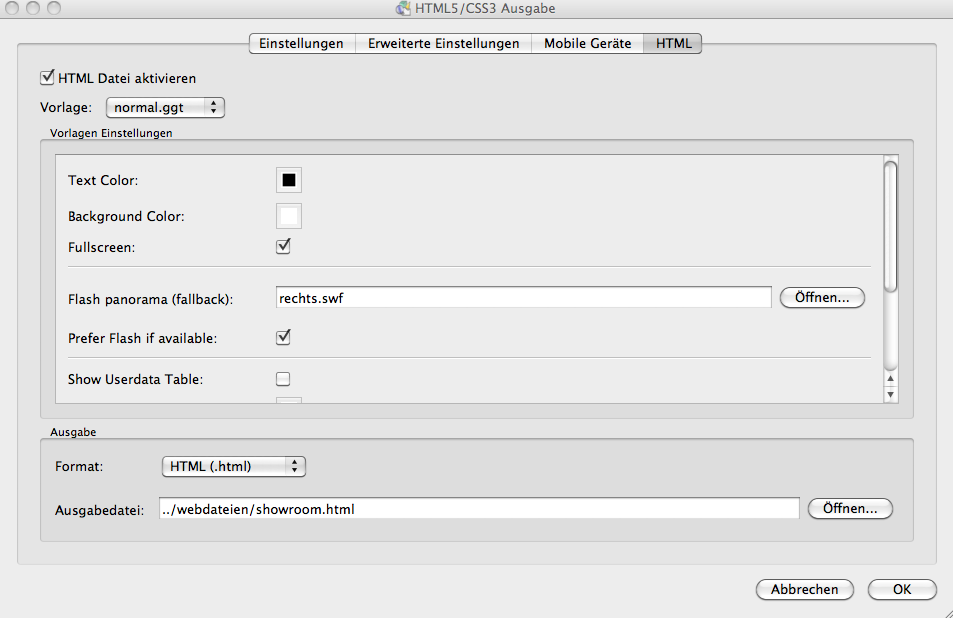Pick the white Background Color swatch

[x=288, y=216]
